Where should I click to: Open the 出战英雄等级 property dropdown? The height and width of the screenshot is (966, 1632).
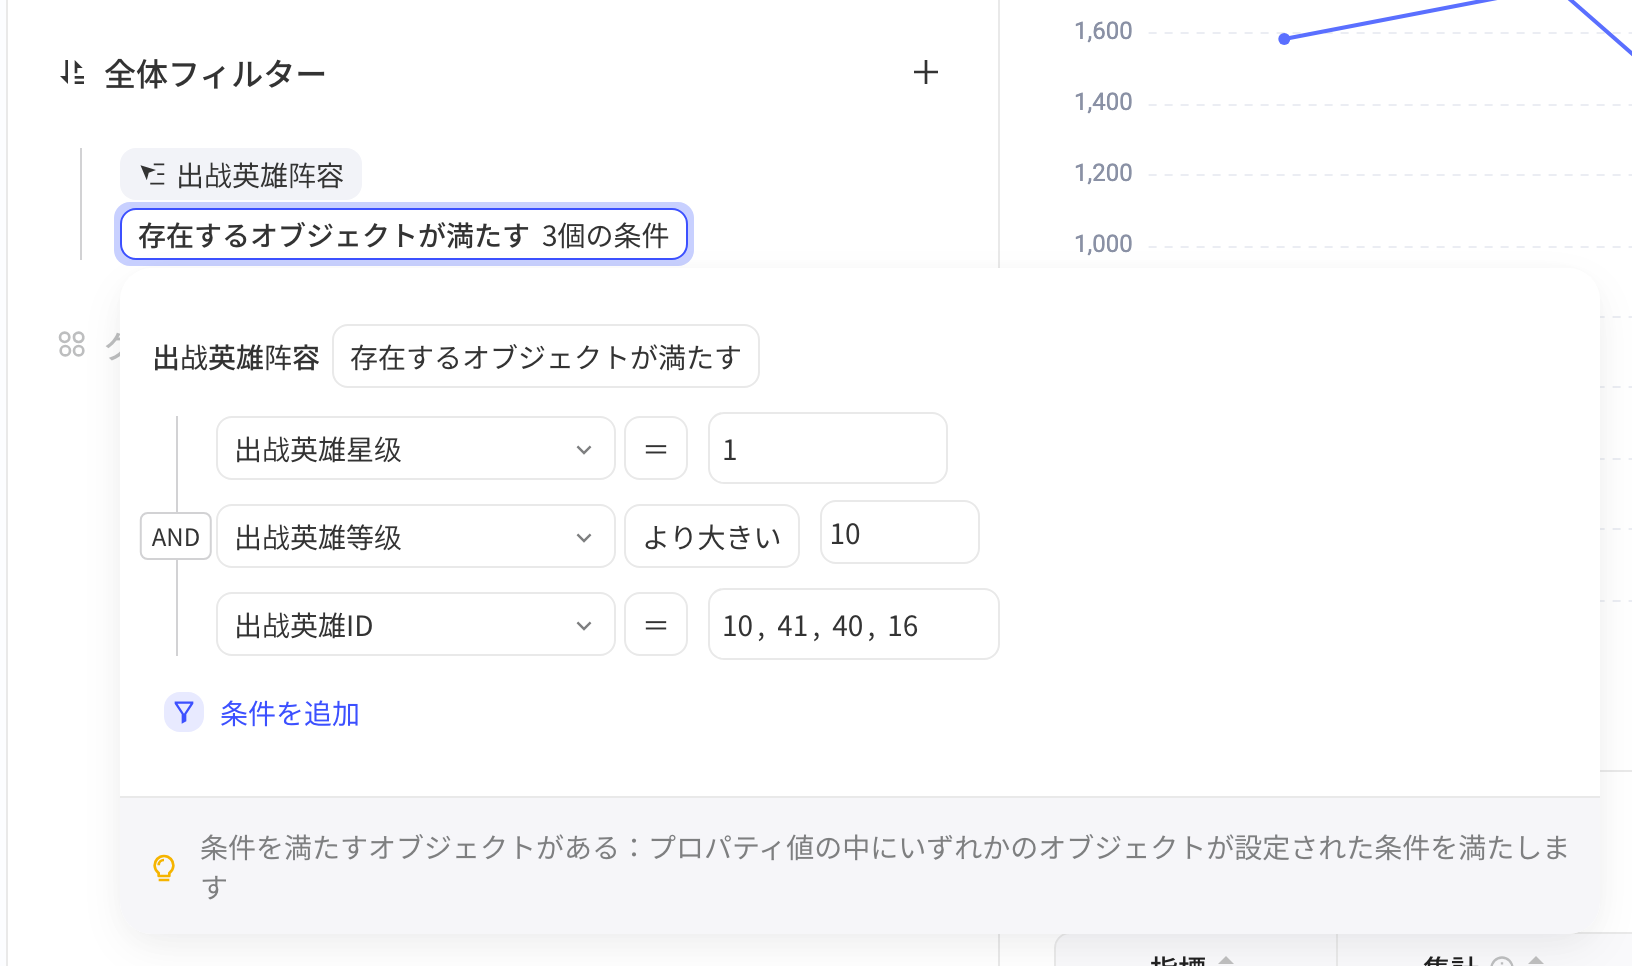pos(416,537)
